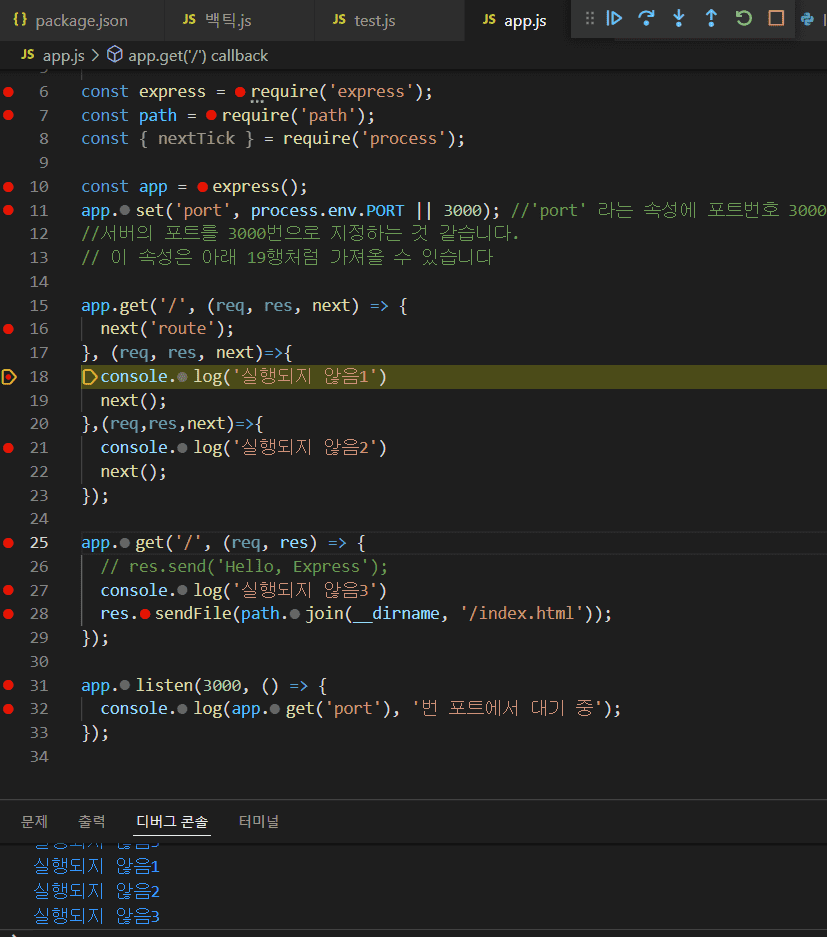The width and height of the screenshot is (827, 937).
Task: Toggle breakpoint on line 16
Action: tap(8, 329)
